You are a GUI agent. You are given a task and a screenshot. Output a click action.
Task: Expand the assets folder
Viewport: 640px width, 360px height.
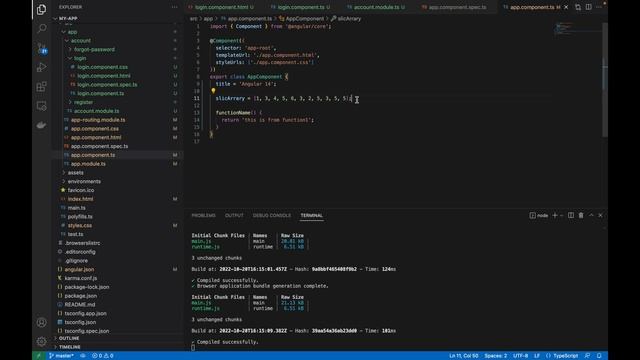pyautogui.click(x=118, y=172)
